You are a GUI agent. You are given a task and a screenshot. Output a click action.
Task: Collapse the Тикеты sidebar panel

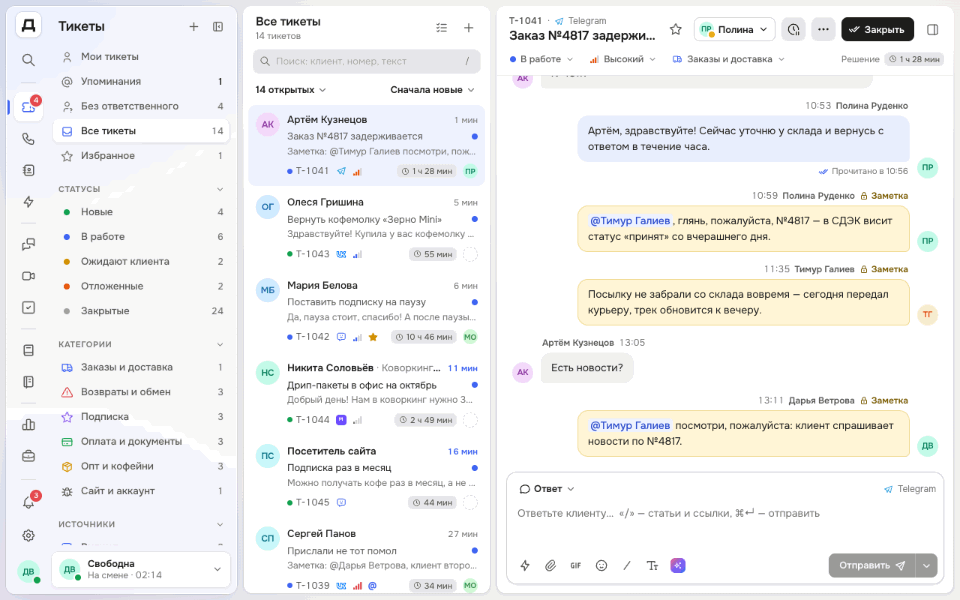point(218,27)
